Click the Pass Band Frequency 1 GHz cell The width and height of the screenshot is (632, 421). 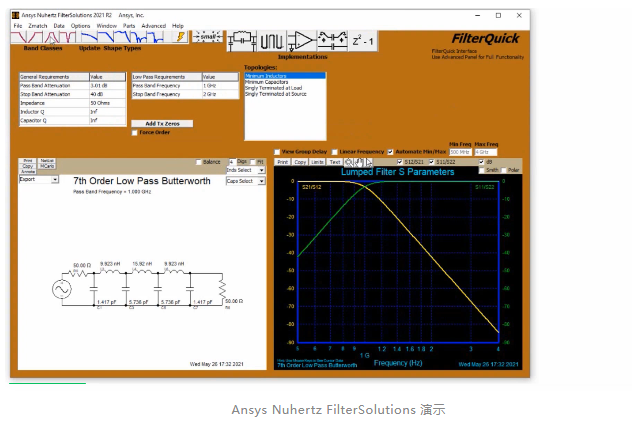point(220,85)
